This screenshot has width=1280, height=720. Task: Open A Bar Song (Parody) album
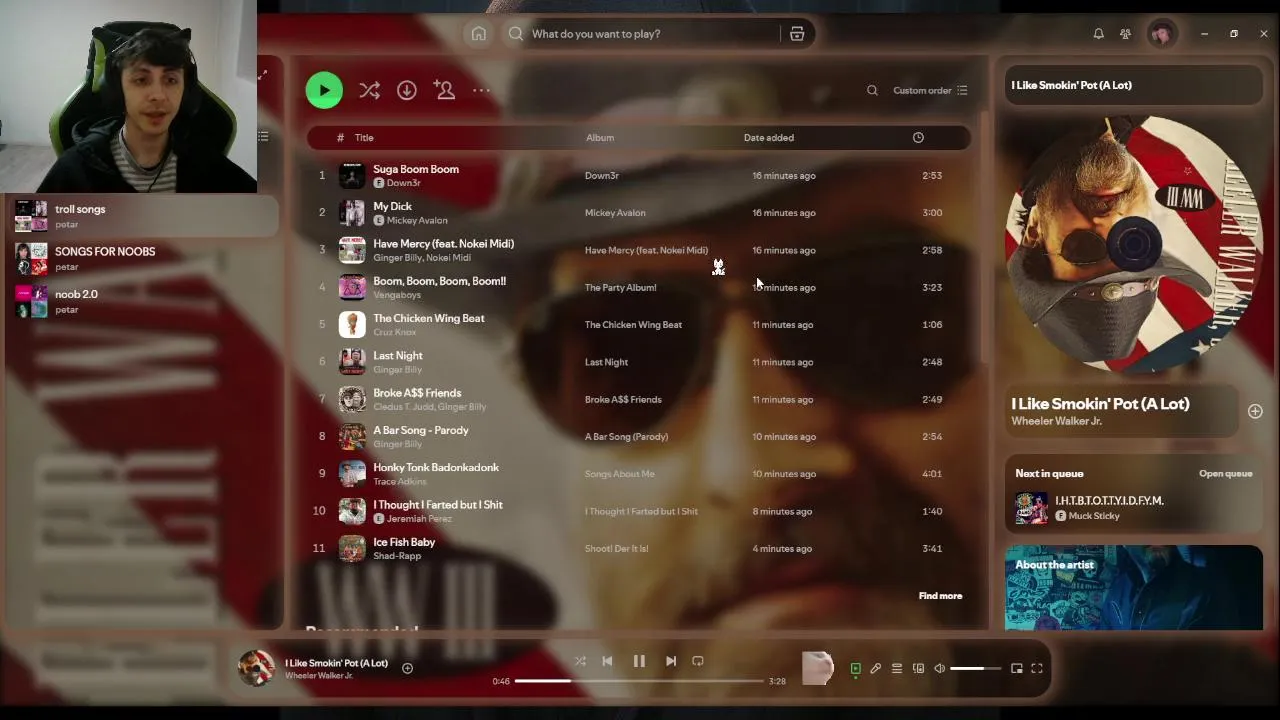tap(626, 437)
